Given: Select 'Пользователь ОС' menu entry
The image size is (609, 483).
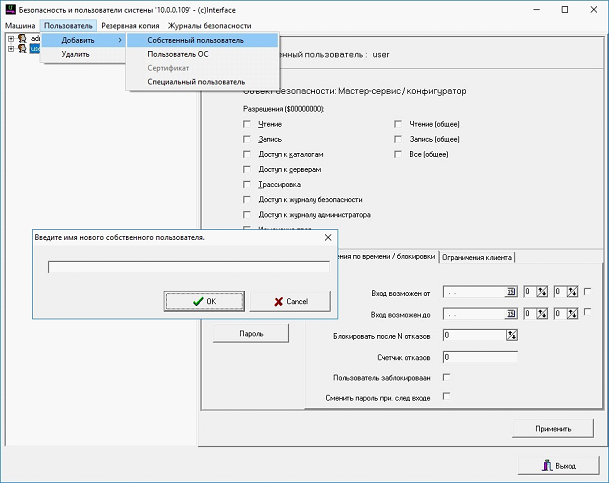Looking at the screenshot, I should click(177, 54).
